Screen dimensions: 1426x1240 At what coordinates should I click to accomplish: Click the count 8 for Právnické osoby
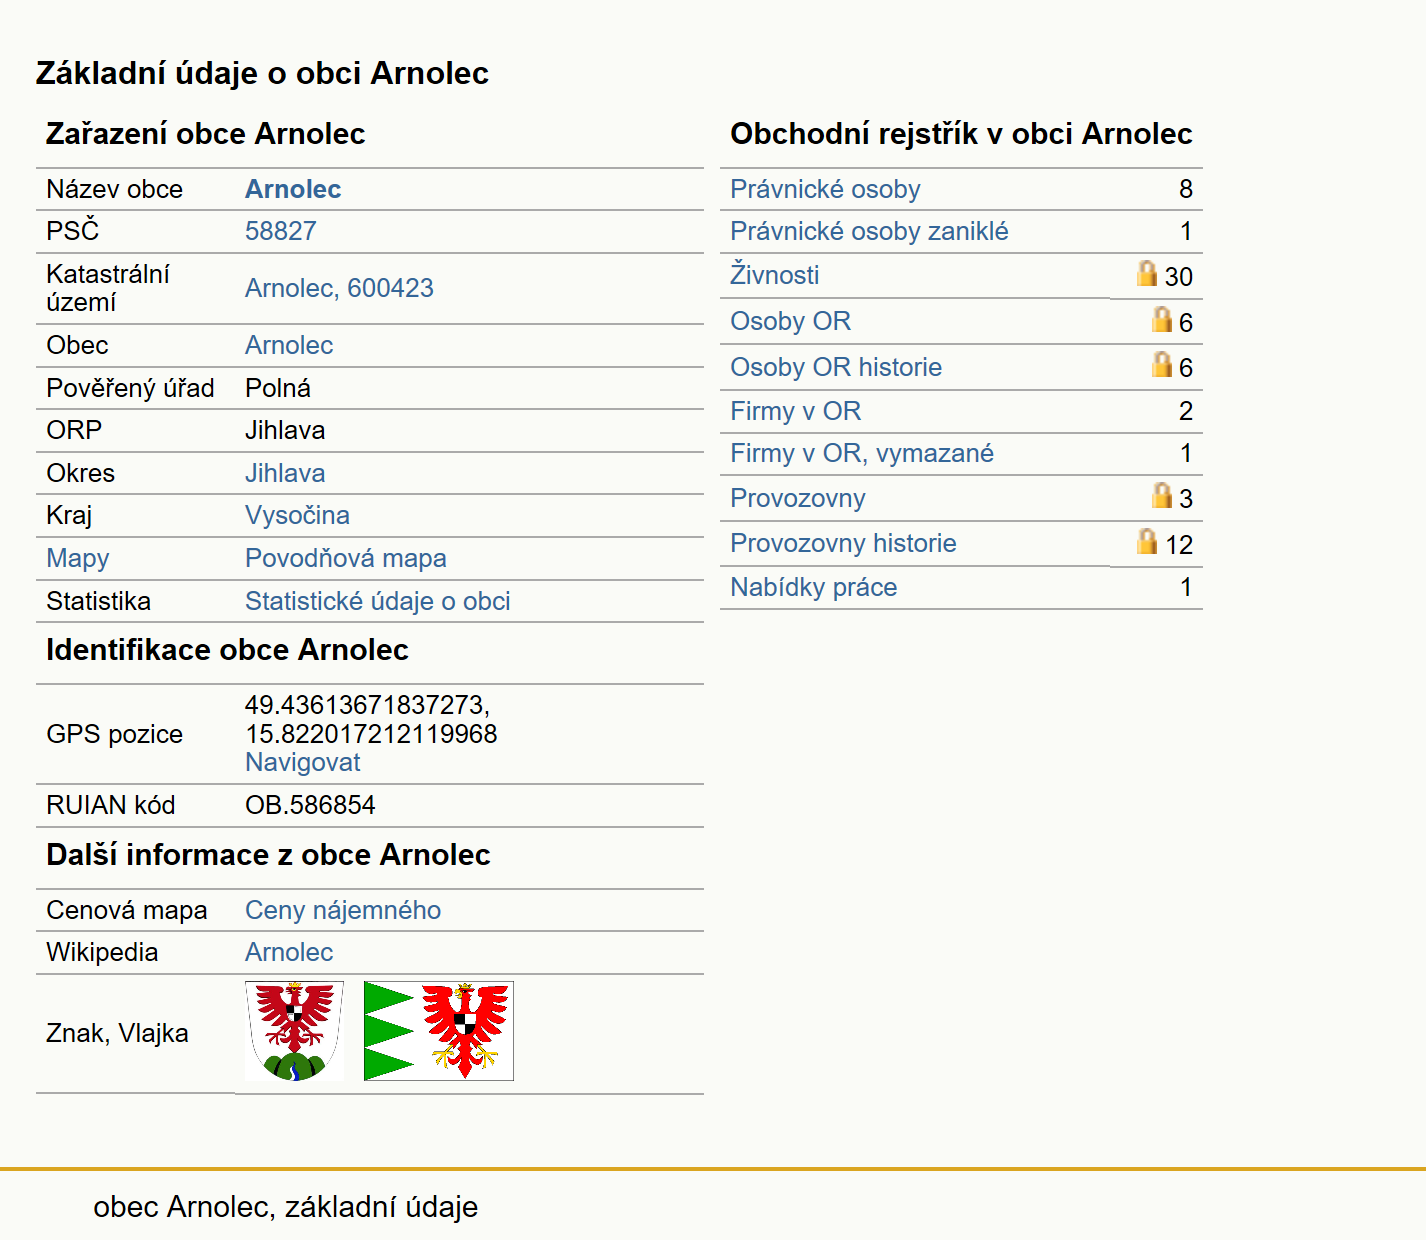click(1186, 189)
